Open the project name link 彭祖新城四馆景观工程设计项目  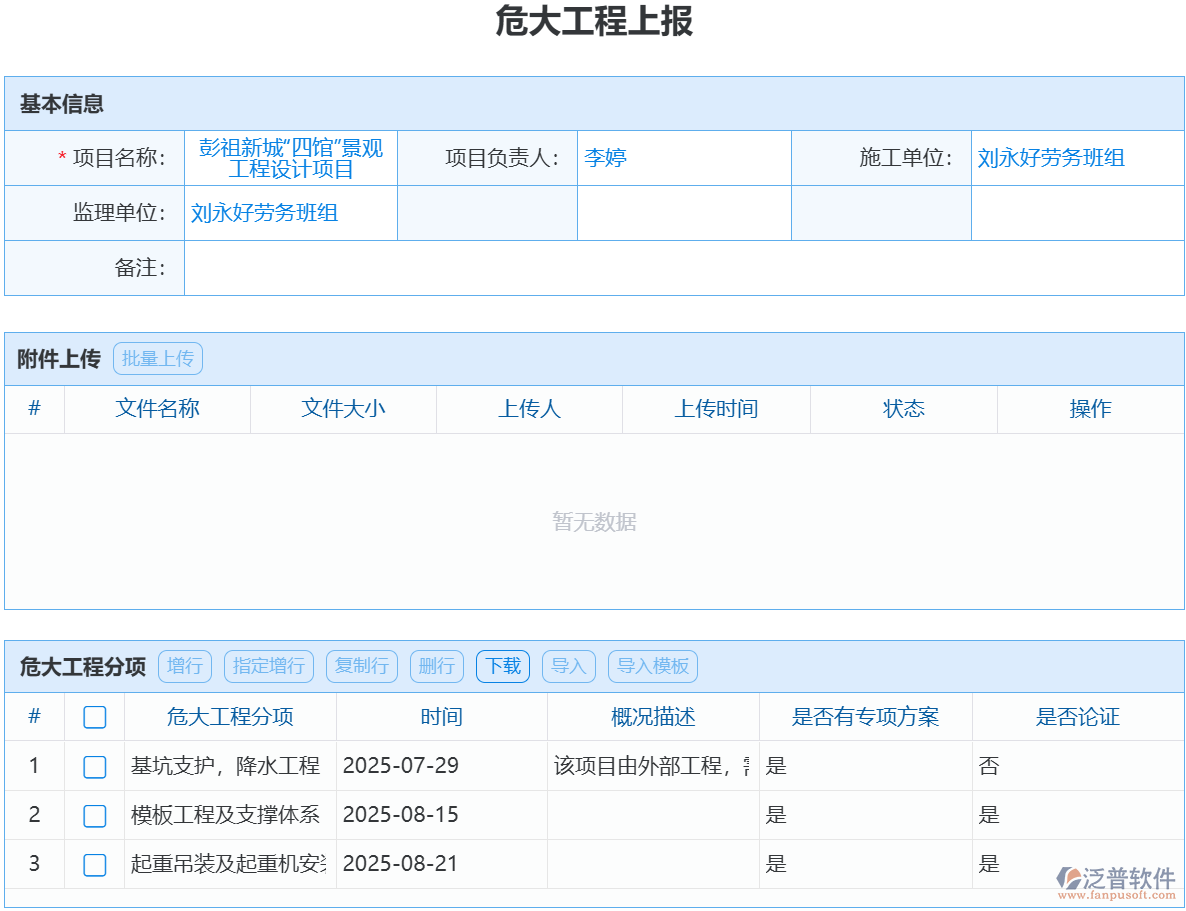[x=290, y=157]
